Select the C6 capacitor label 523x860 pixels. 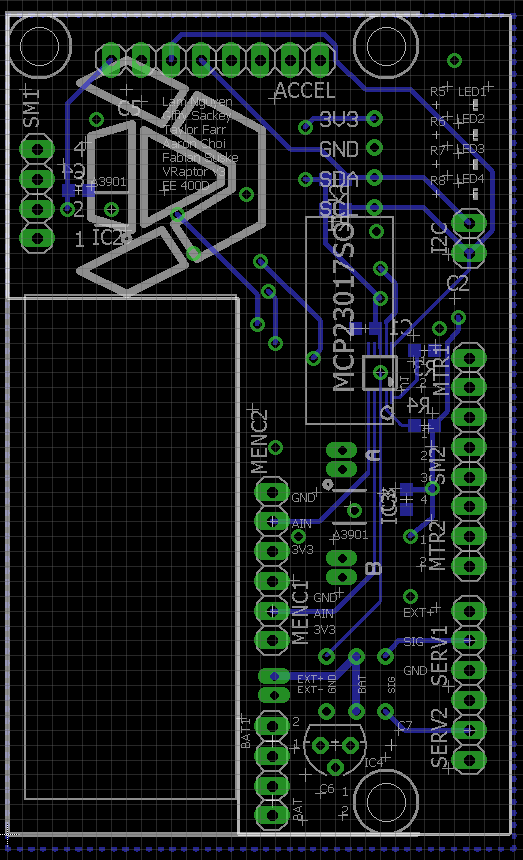tap(327, 789)
